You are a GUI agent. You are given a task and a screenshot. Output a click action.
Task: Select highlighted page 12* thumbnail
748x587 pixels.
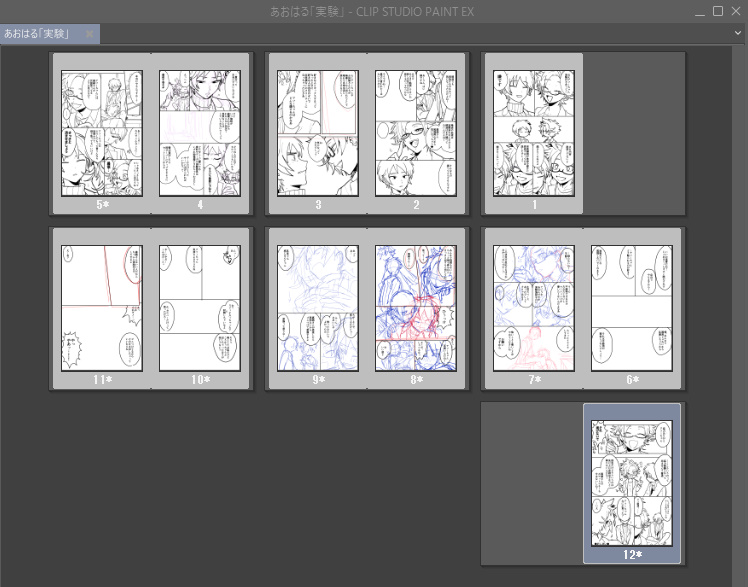coord(632,483)
